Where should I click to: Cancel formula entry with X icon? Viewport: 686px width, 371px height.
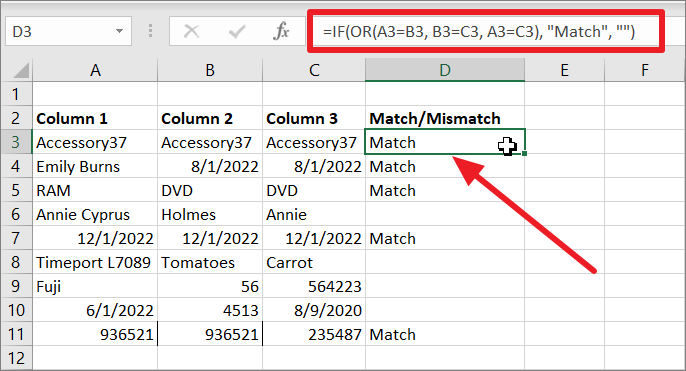pyautogui.click(x=192, y=32)
